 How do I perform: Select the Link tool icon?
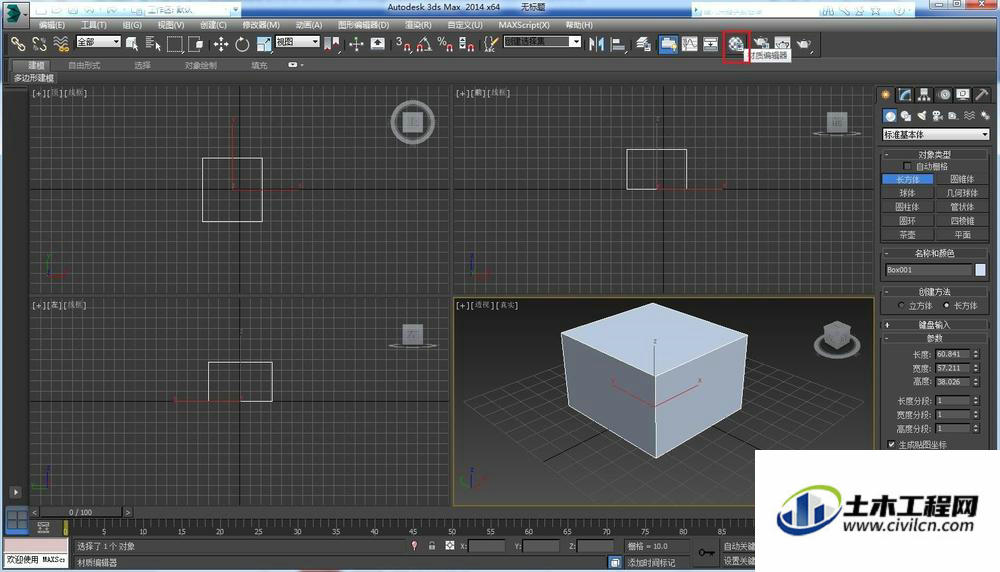click(x=18, y=44)
